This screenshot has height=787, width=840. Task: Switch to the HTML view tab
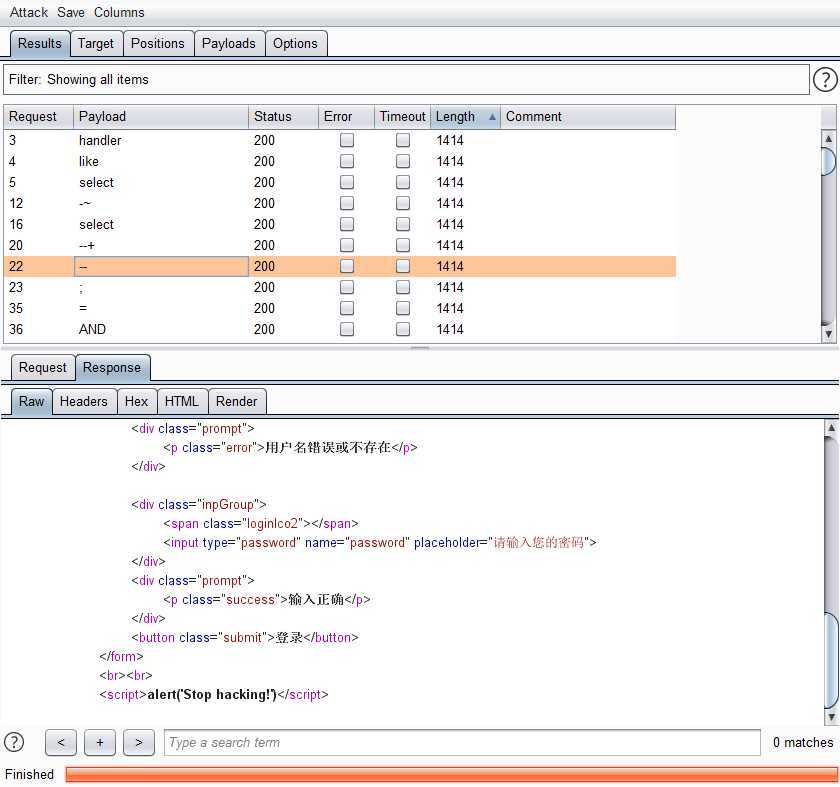tap(182, 401)
